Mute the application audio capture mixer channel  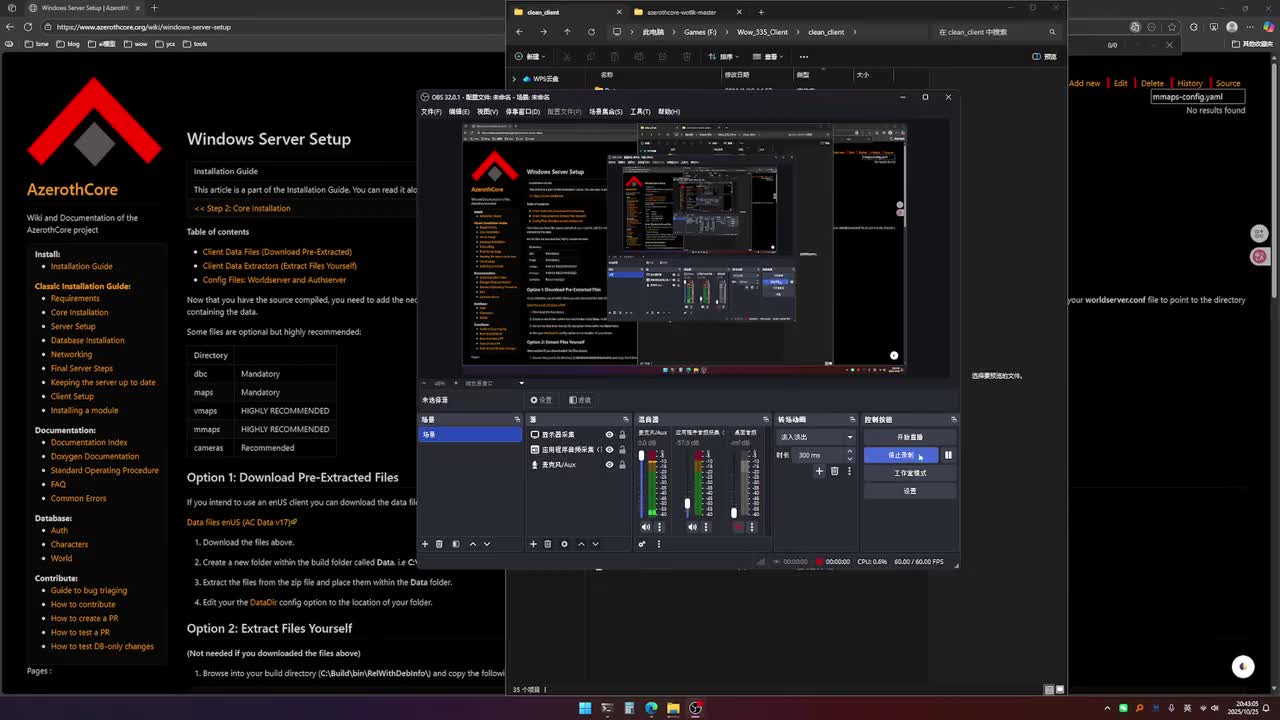[x=692, y=527]
